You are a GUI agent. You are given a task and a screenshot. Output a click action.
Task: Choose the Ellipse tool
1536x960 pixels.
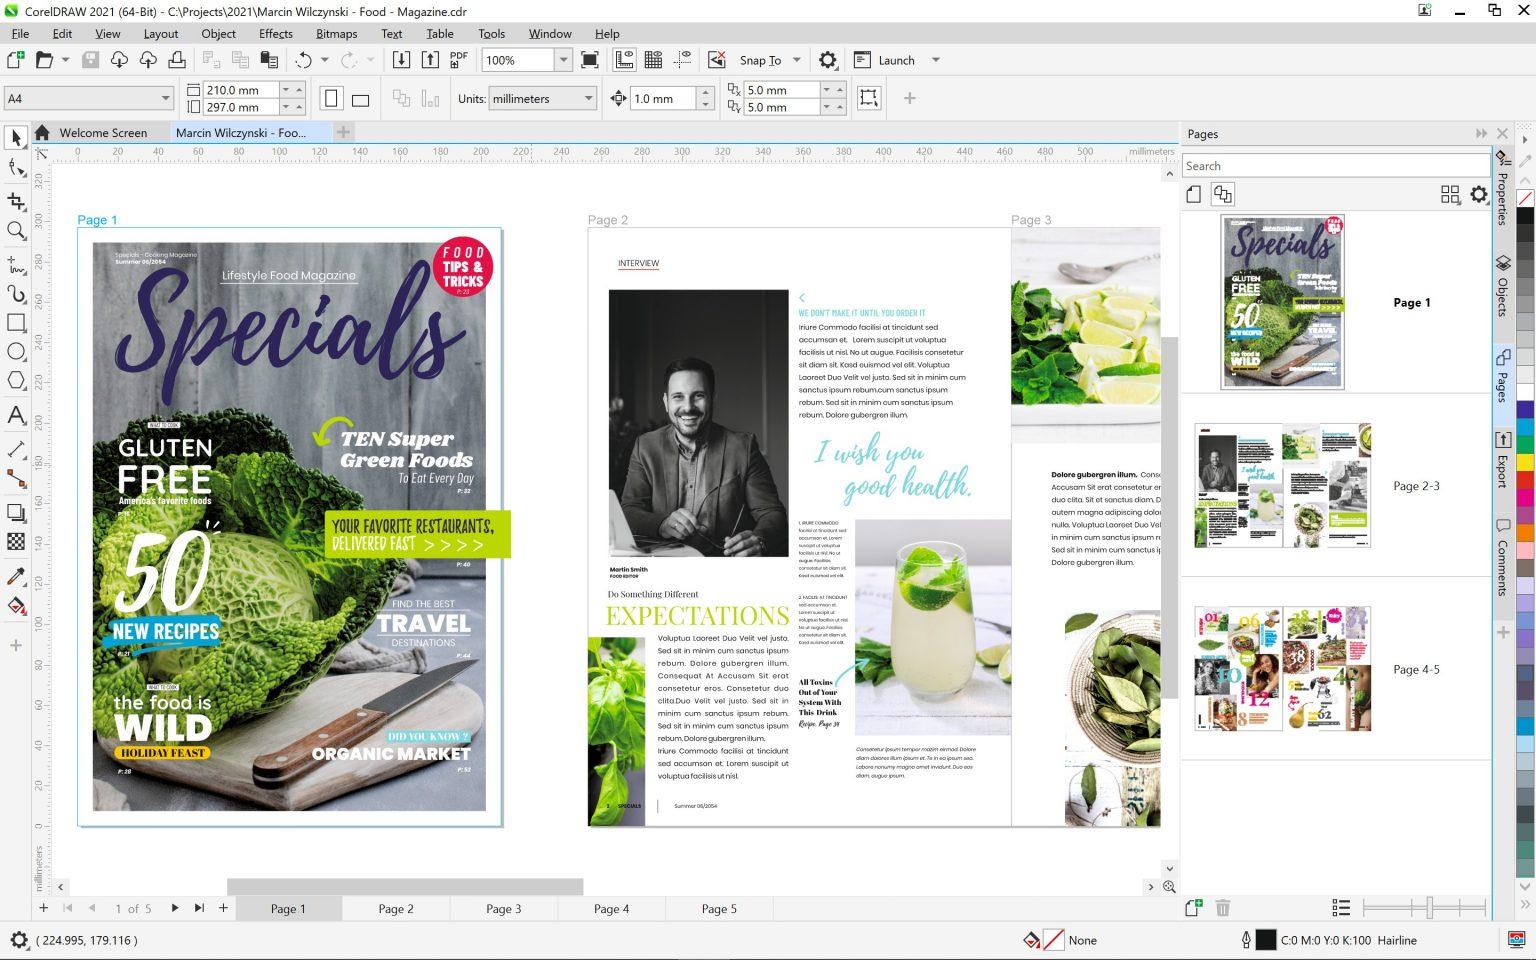pyautogui.click(x=16, y=352)
